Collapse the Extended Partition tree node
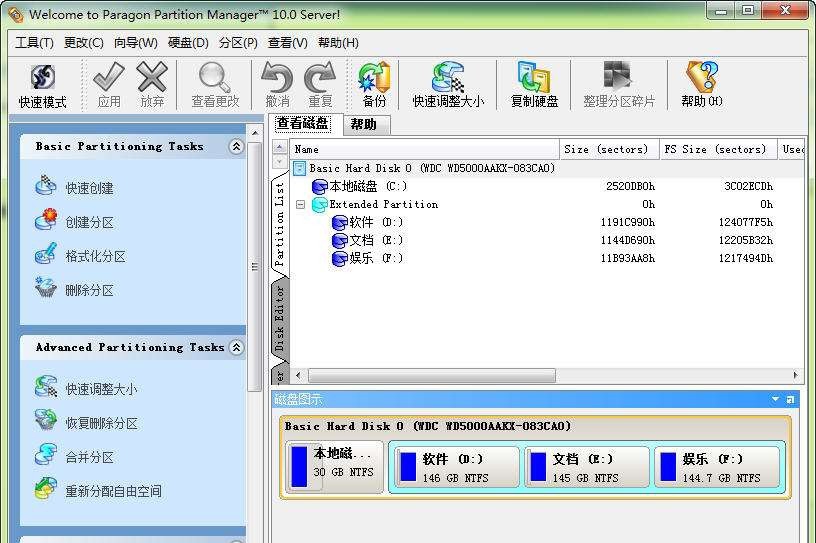The image size is (816, 543). [x=300, y=205]
